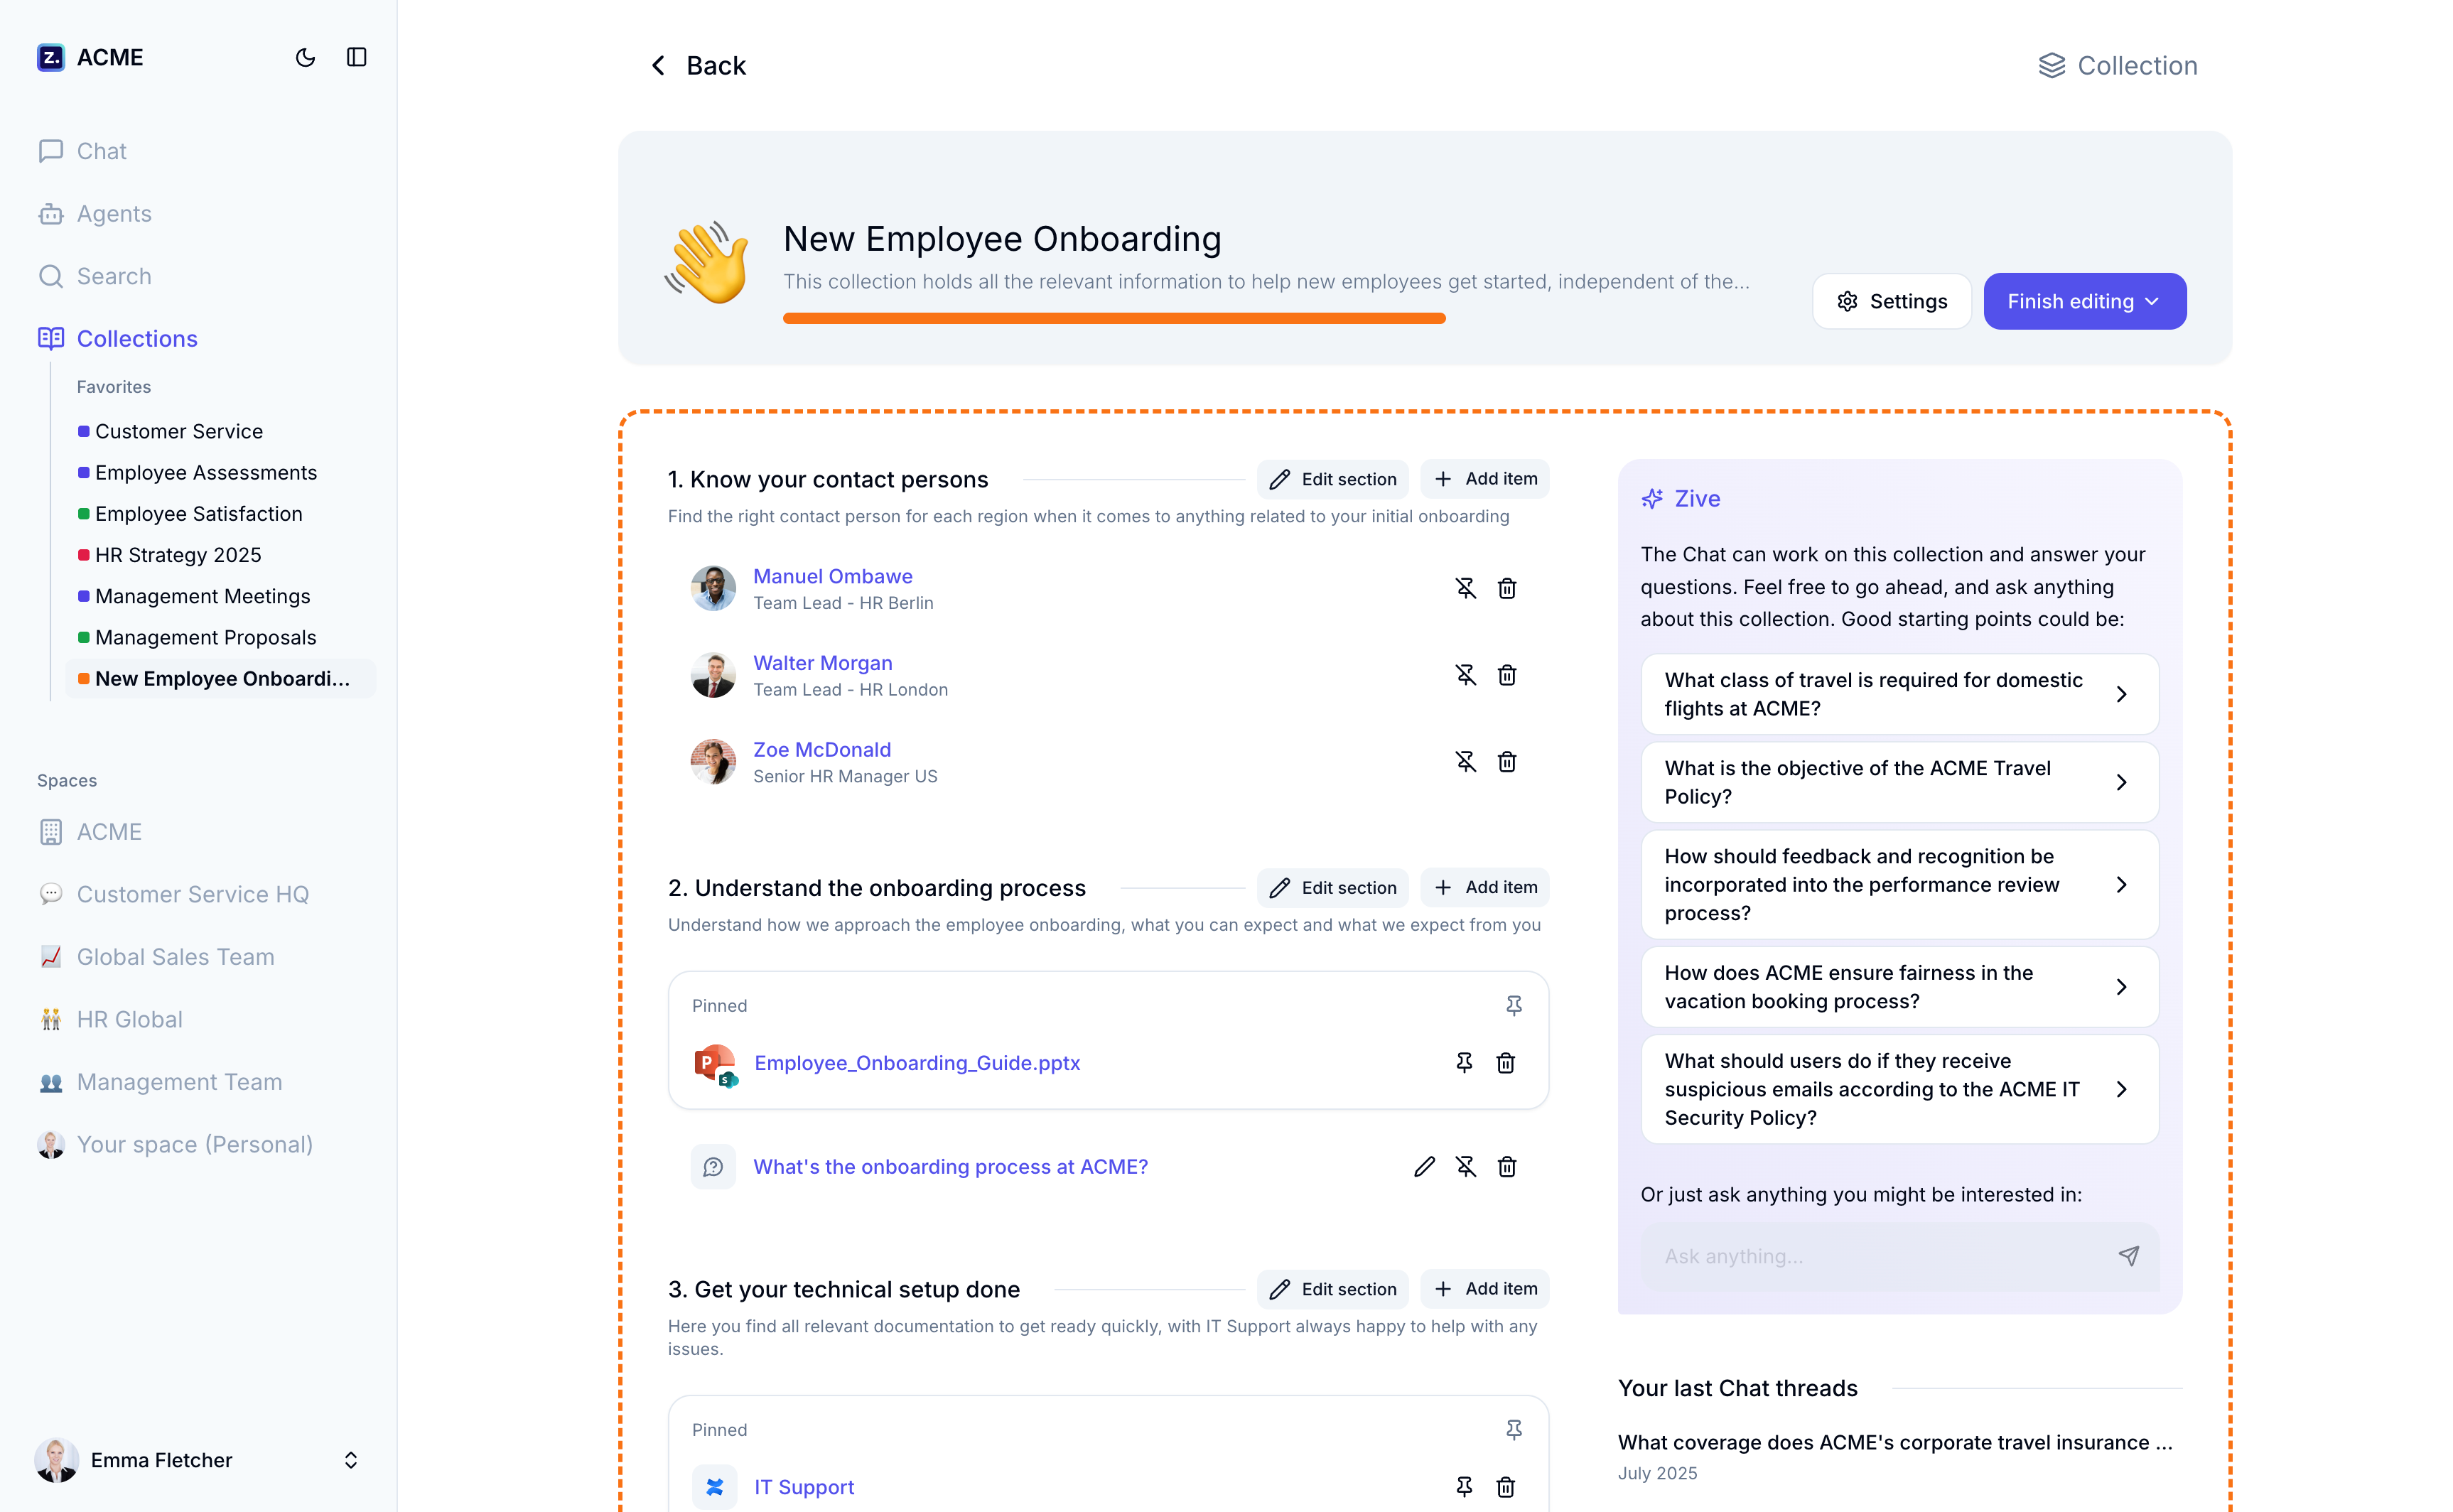Expand Emma Fletcher account menu
Viewport: 2453px width, 1512px height.
[x=350, y=1460]
